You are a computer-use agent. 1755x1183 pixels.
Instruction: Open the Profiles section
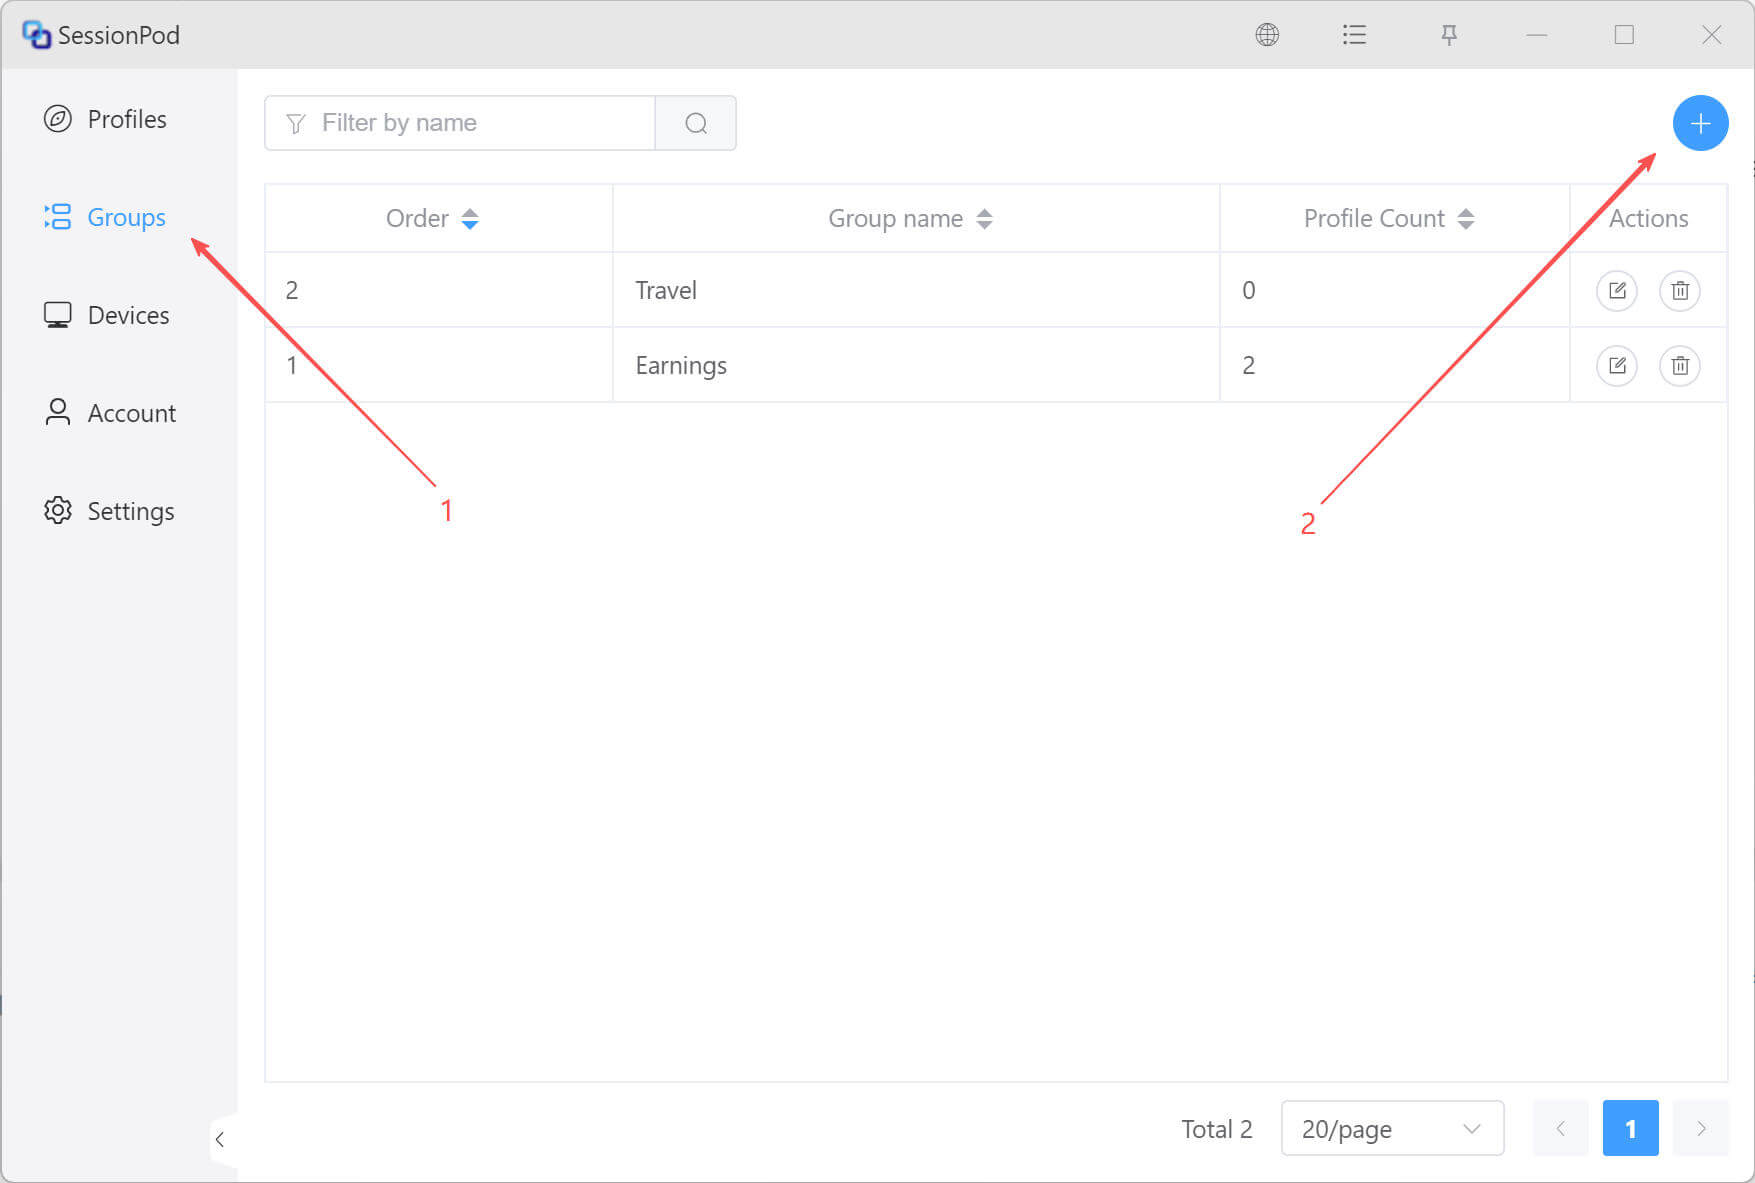(x=105, y=119)
